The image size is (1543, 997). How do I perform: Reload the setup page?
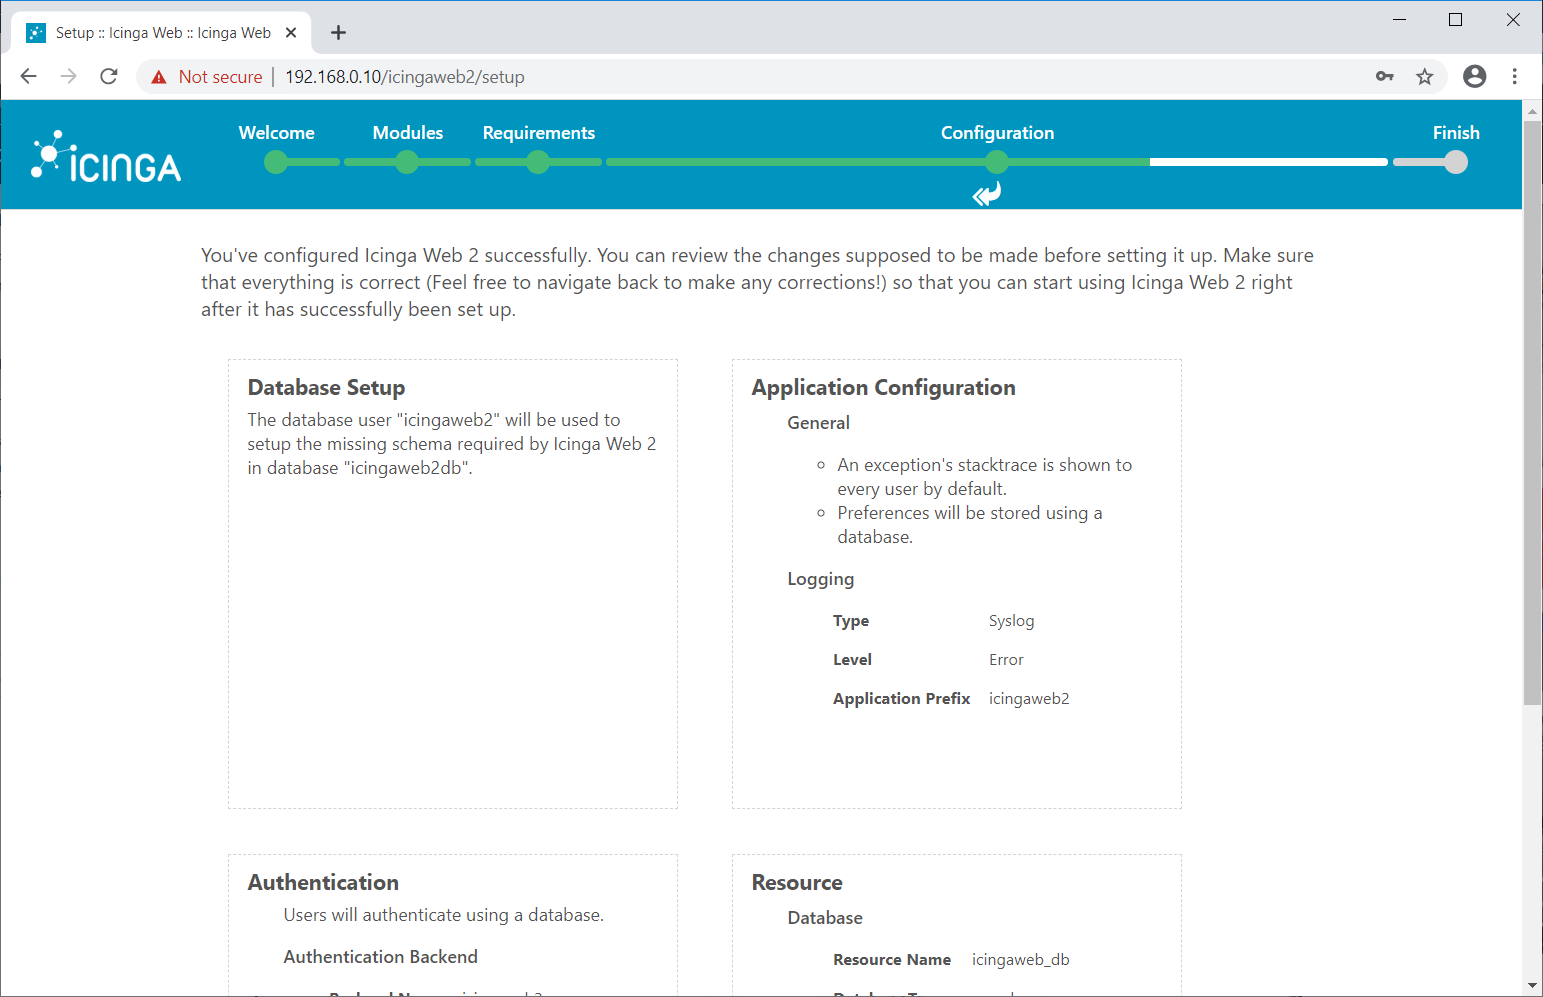click(109, 77)
